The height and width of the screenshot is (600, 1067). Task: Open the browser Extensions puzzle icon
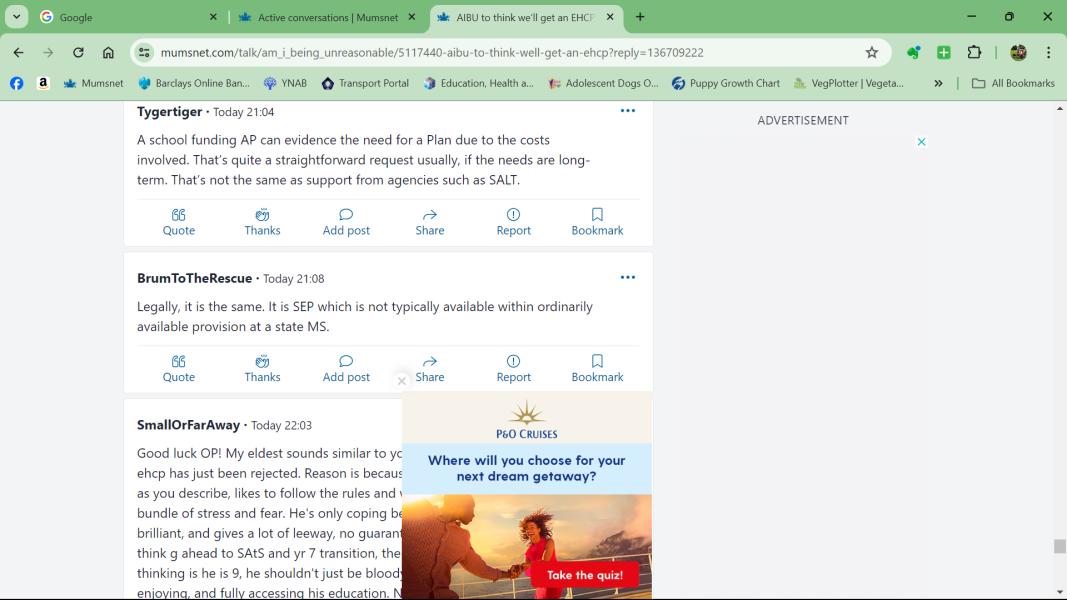point(974,53)
